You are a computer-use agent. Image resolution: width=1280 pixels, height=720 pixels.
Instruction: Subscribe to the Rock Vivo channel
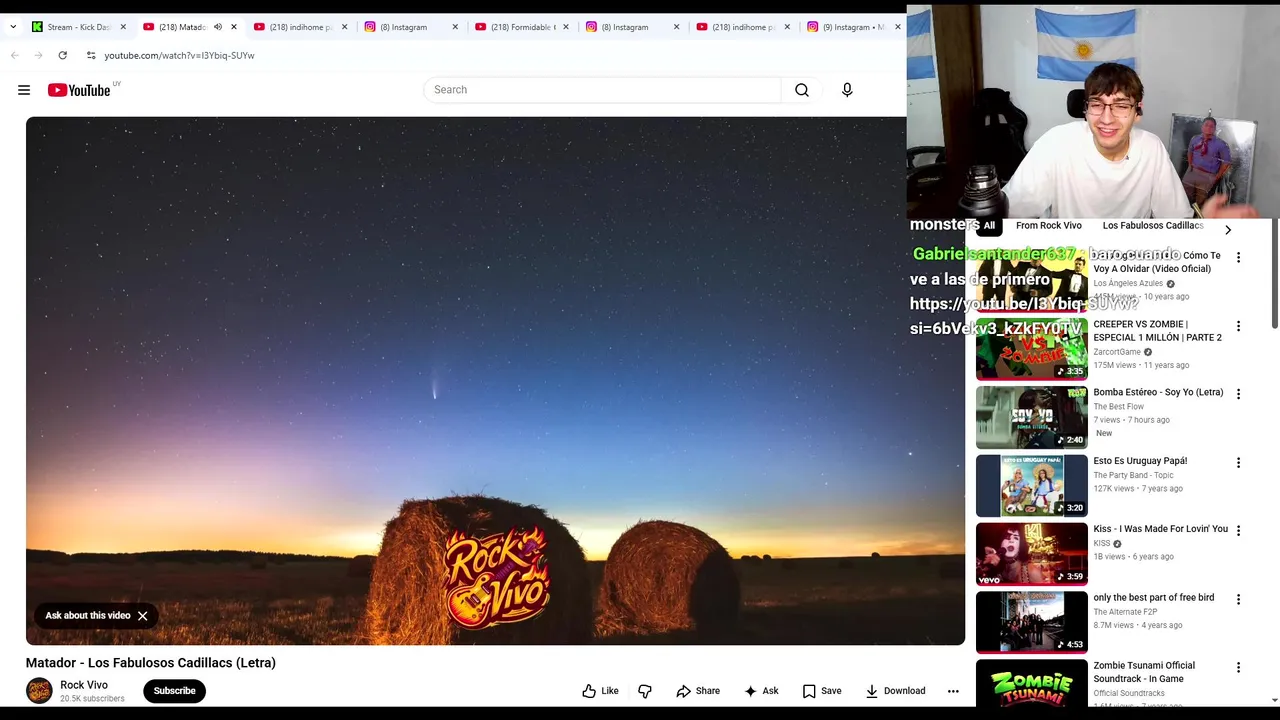pos(174,691)
